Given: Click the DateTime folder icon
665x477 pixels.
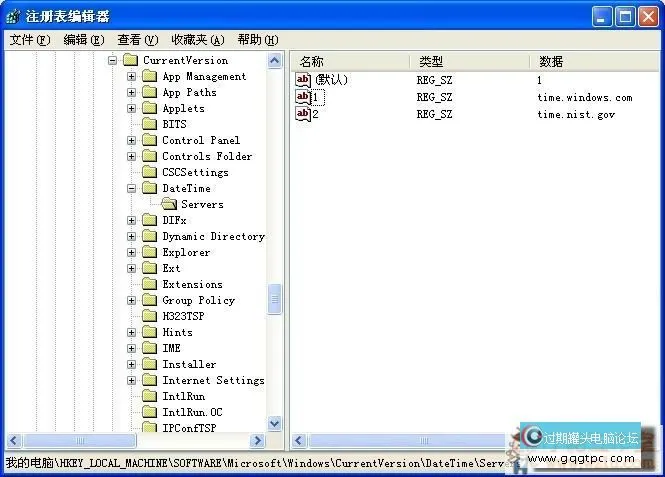Looking at the screenshot, I should click(149, 188).
